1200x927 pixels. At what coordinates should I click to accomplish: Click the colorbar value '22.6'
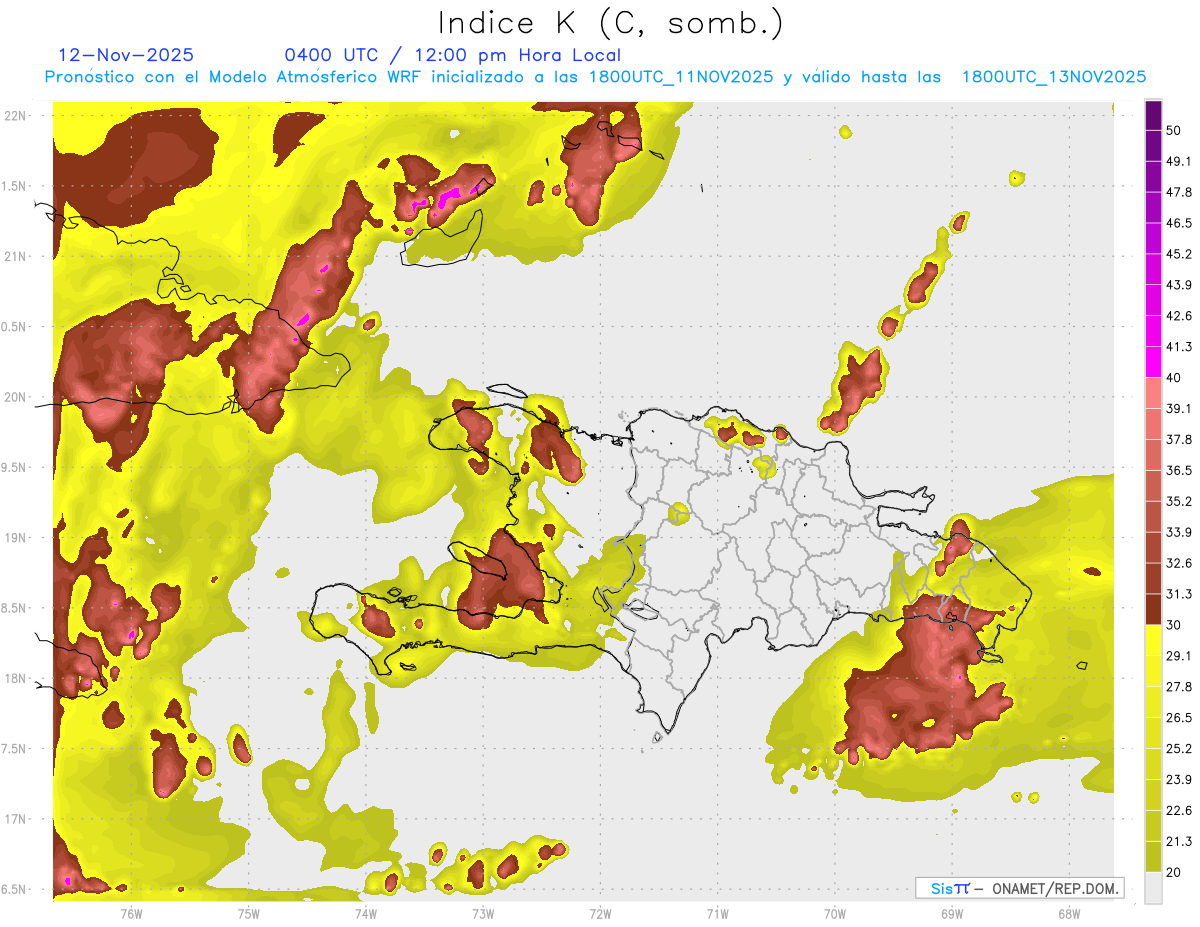click(x=1180, y=810)
